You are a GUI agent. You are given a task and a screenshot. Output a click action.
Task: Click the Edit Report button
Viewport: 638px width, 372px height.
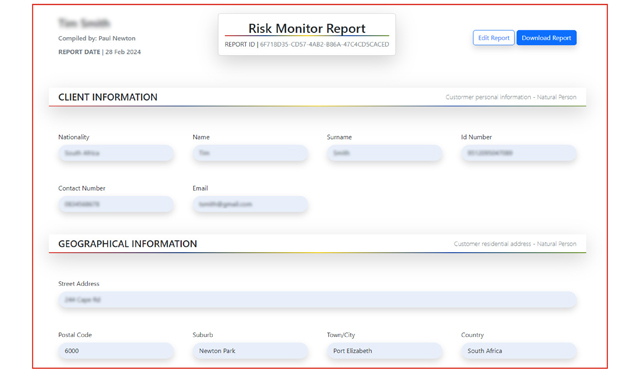(494, 38)
